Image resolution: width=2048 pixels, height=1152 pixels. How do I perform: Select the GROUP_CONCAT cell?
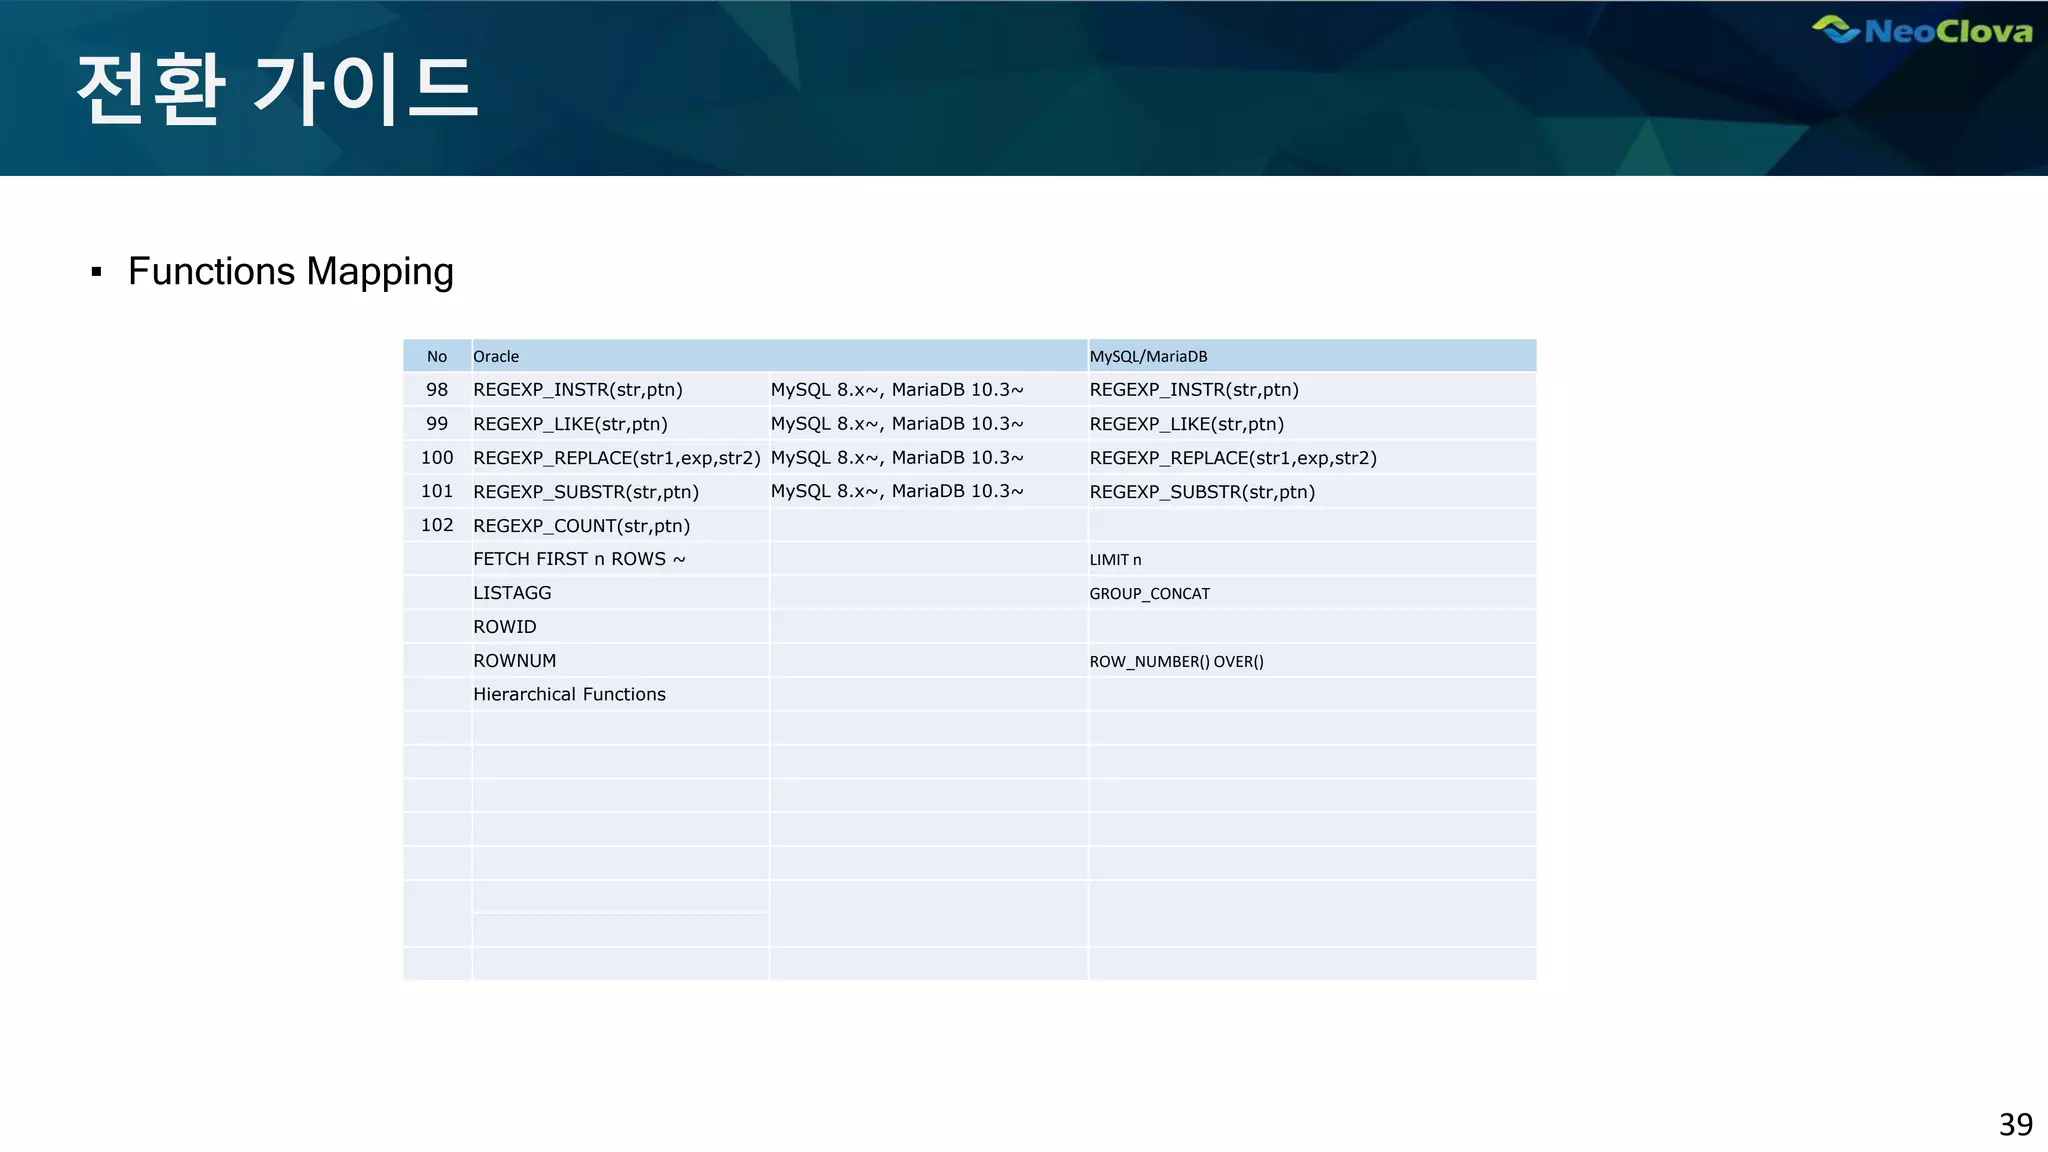coord(1149,594)
